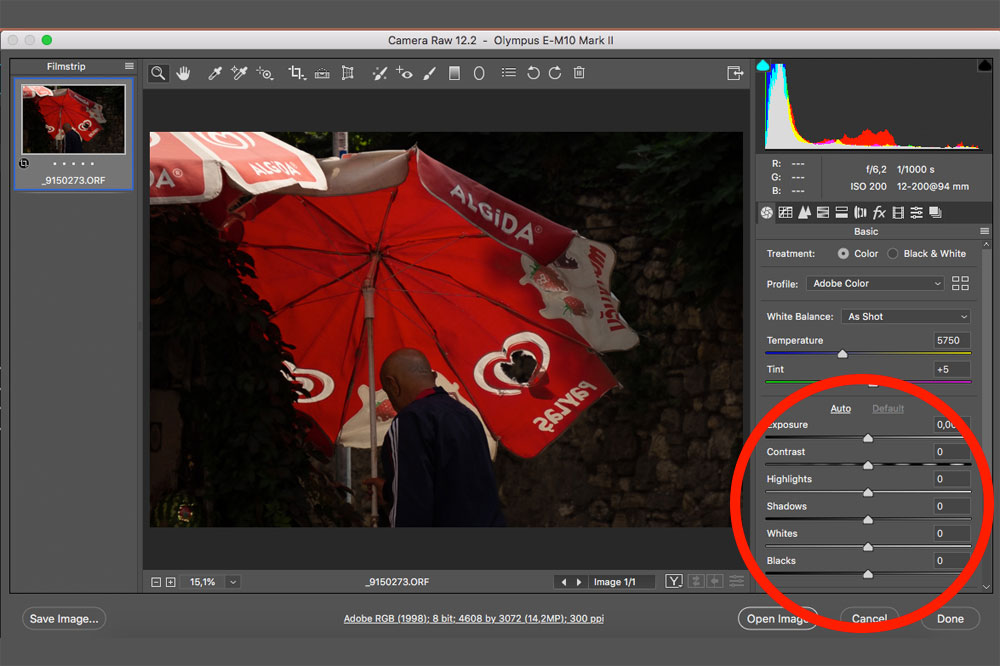Switch to the Lens Corrections tab
The width and height of the screenshot is (1000, 666).
click(x=860, y=212)
